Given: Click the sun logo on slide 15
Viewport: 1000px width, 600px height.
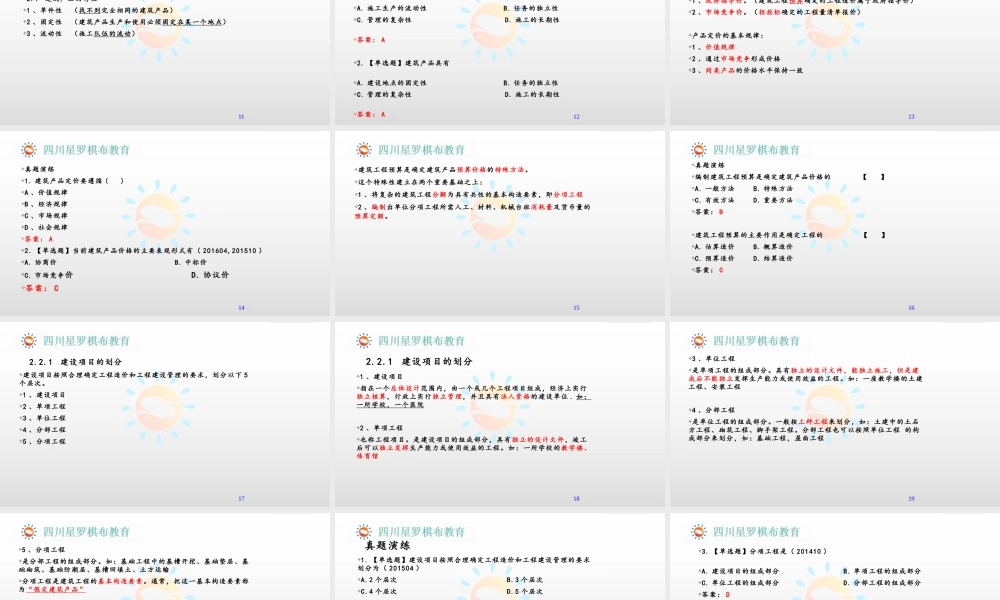Looking at the screenshot, I should (363, 150).
